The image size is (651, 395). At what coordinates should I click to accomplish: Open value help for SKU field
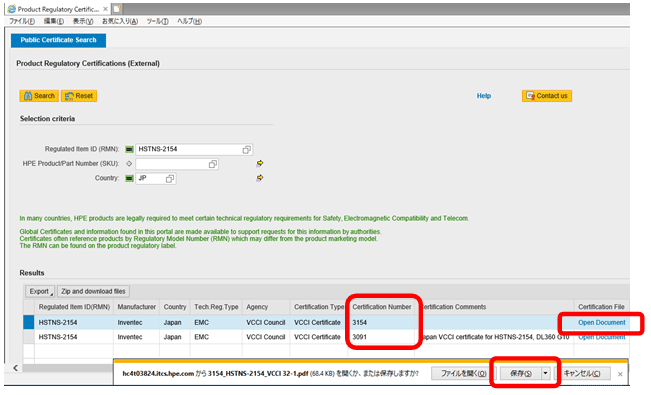point(213,164)
